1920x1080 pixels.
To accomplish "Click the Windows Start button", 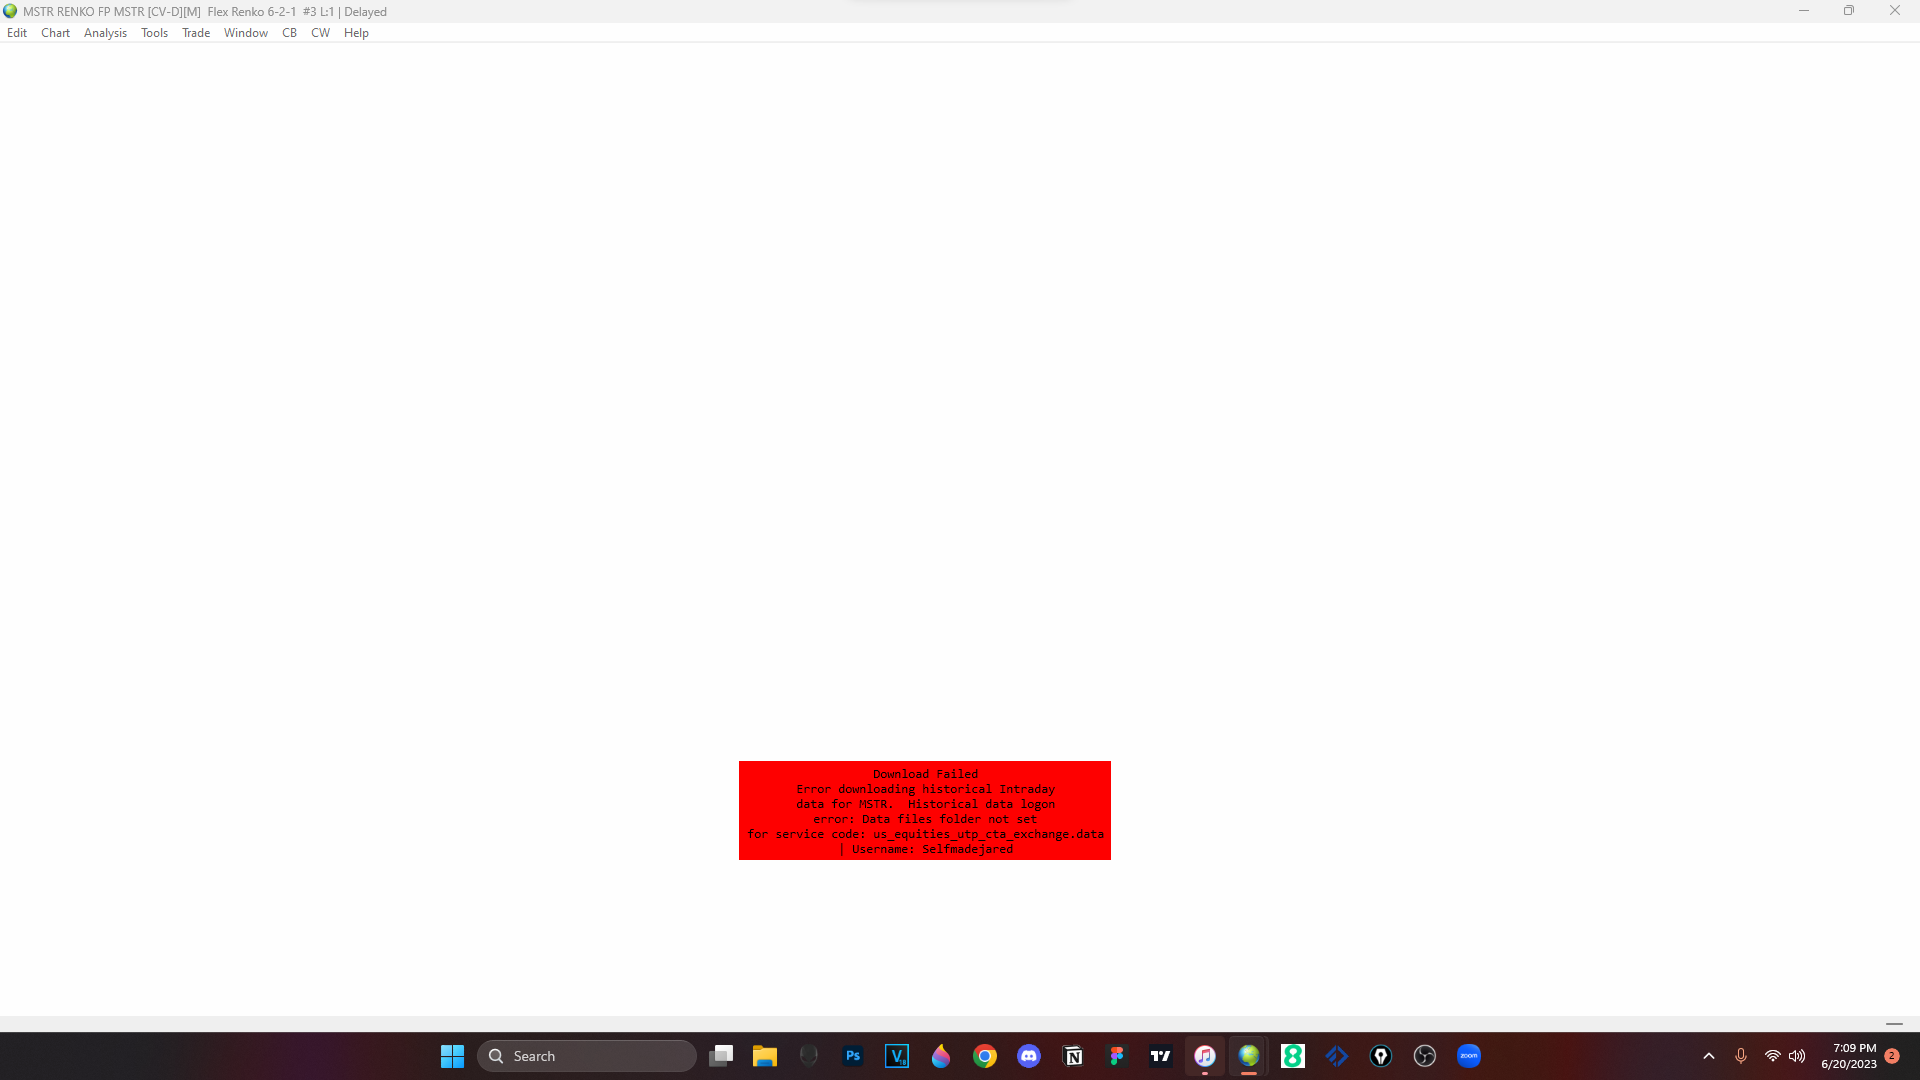I will (x=452, y=1056).
